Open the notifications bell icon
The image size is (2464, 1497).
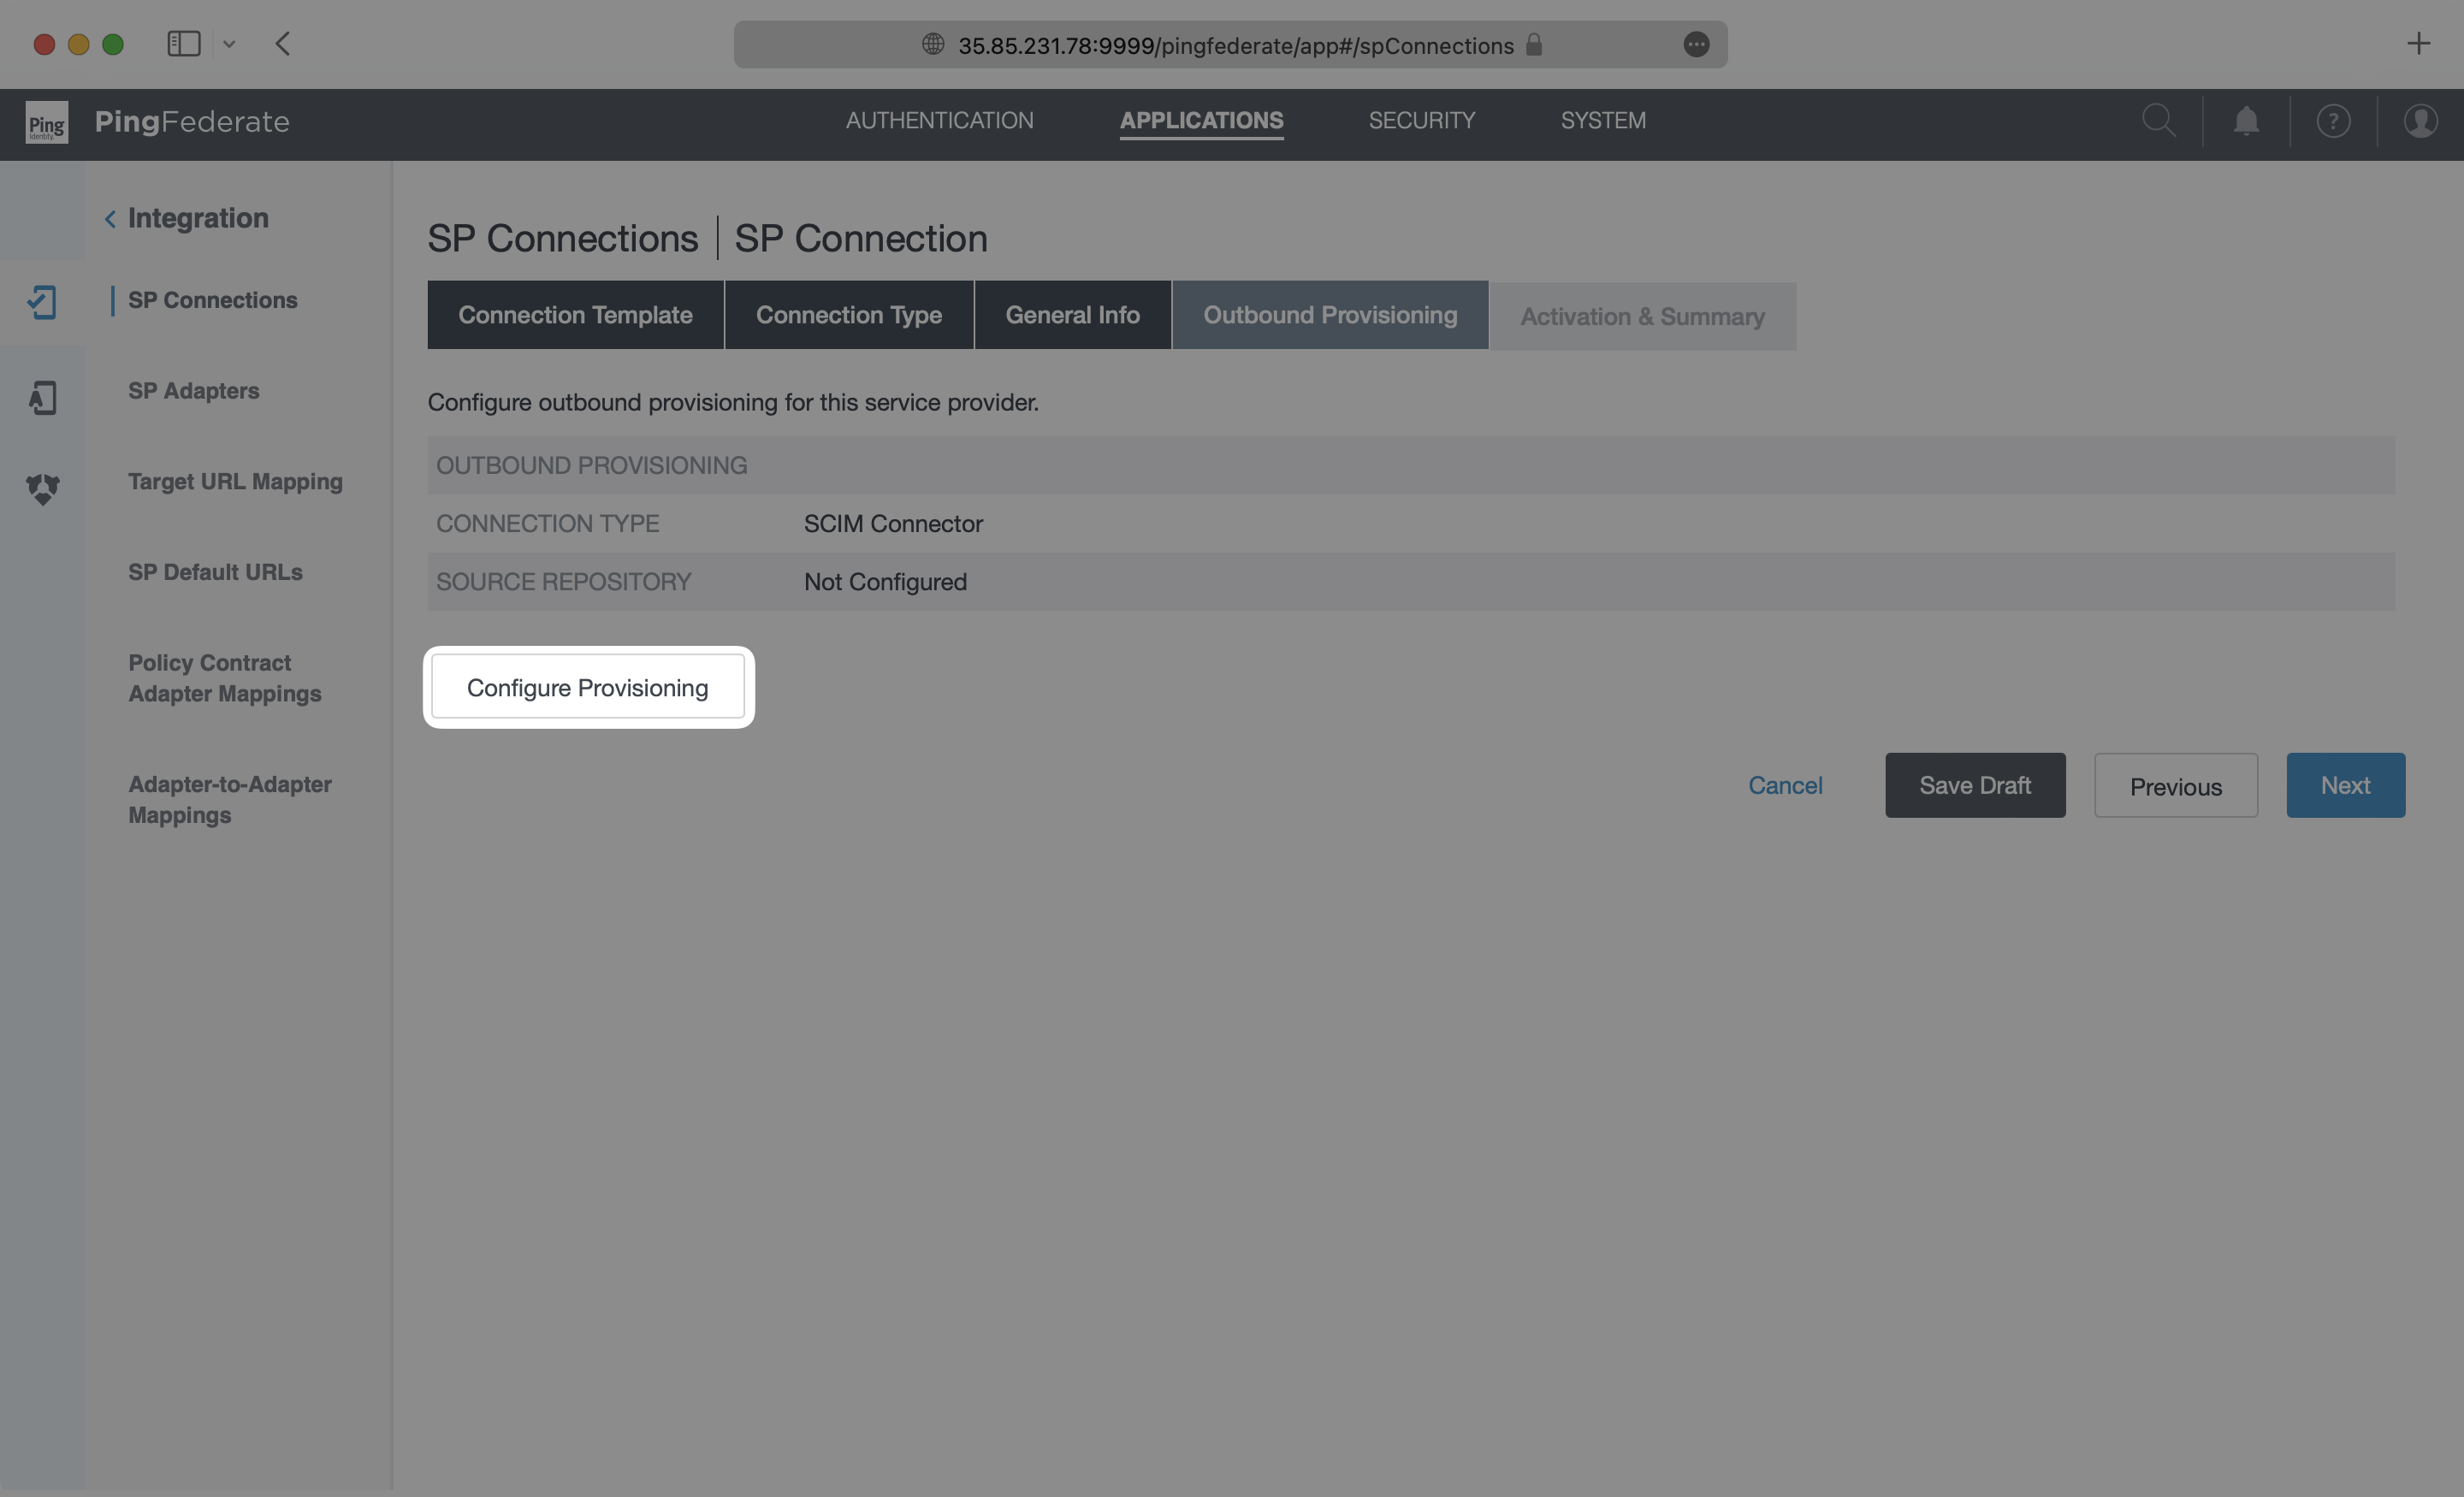click(x=2246, y=121)
